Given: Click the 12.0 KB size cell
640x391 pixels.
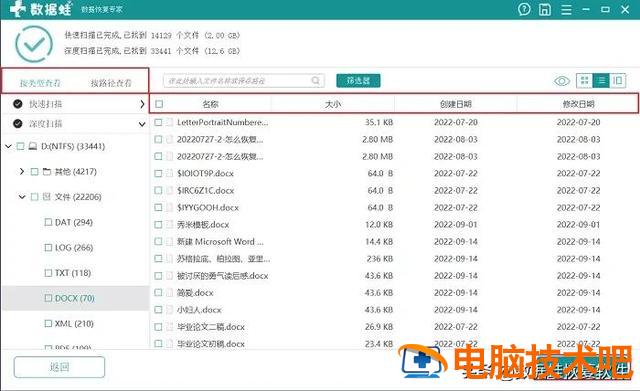Looking at the screenshot, I should tap(379, 224).
